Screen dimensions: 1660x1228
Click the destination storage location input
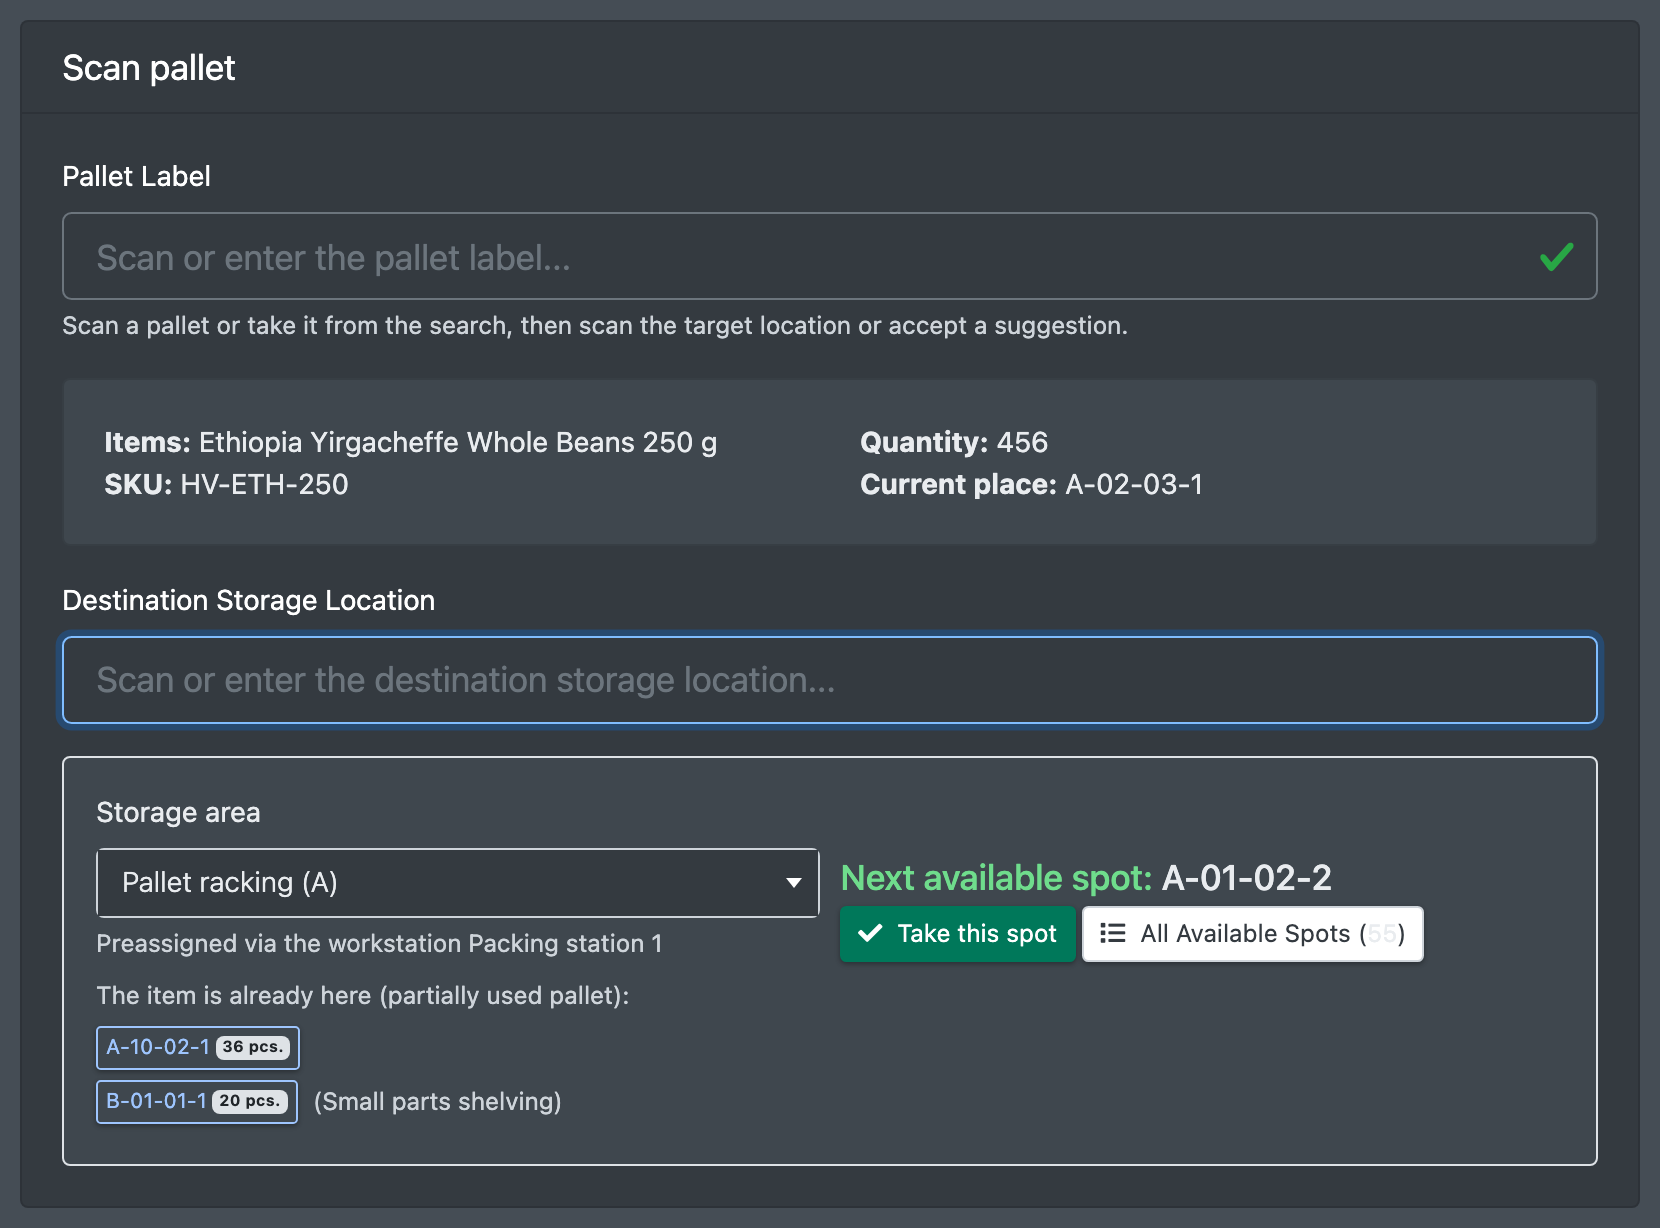click(829, 680)
